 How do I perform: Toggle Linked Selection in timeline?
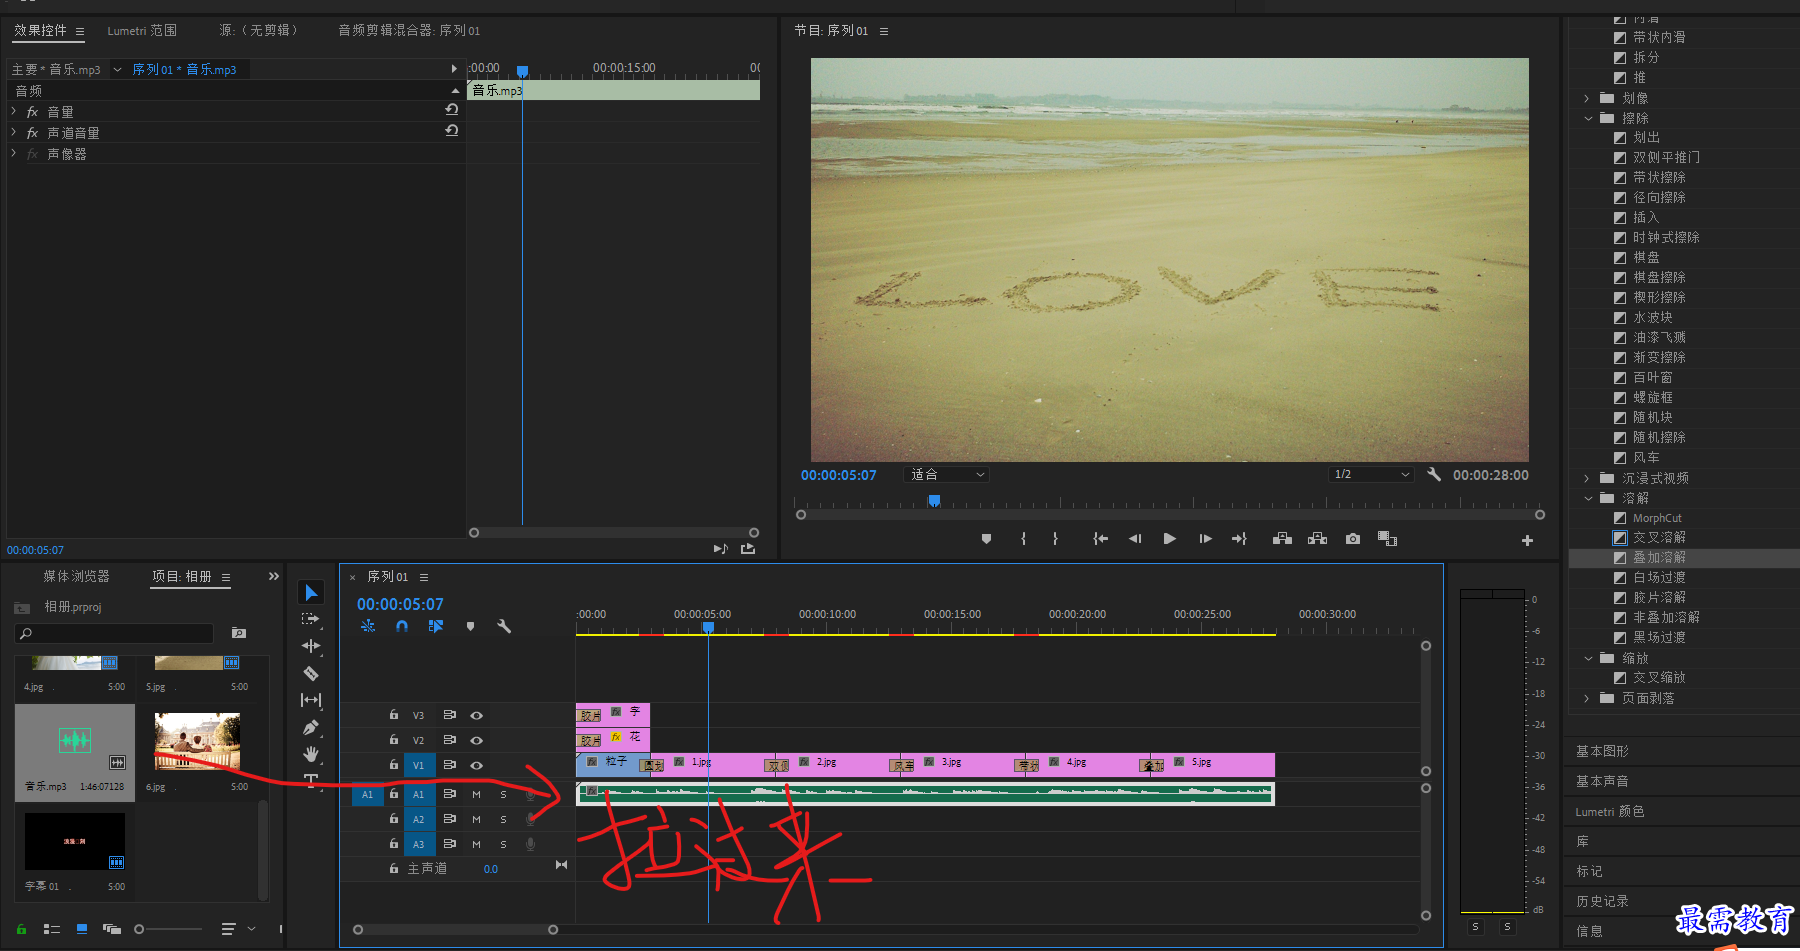point(436,626)
